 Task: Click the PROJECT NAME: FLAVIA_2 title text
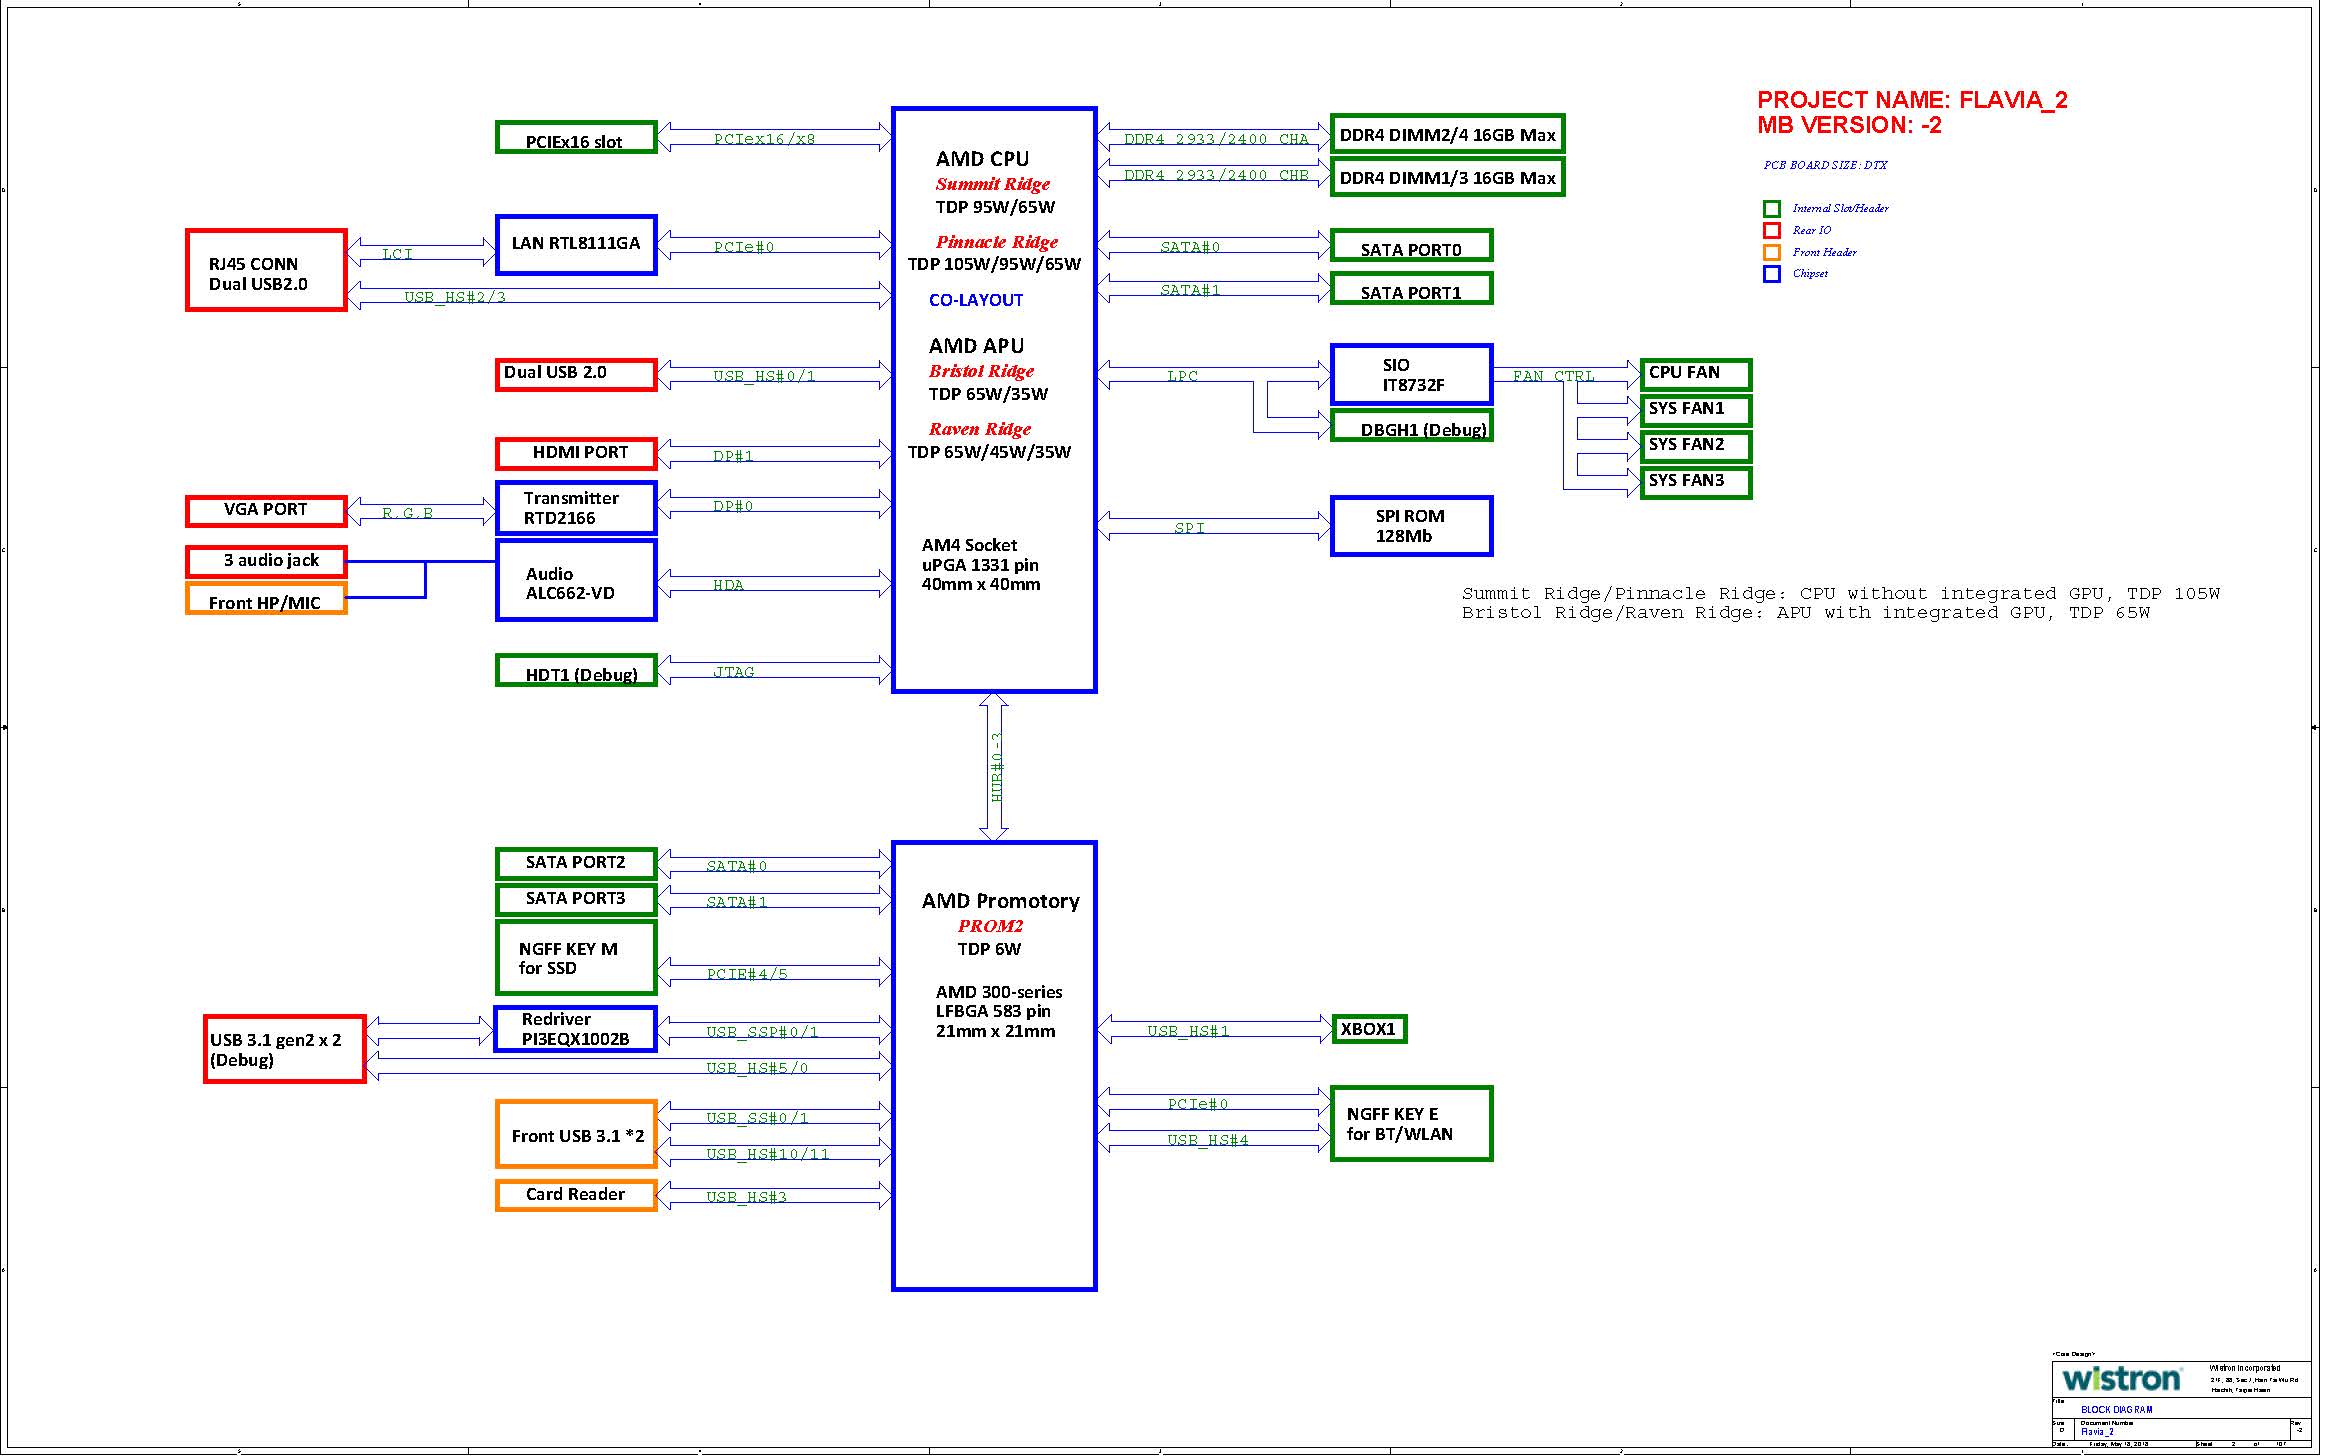pyautogui.click(x=1911, y=100)
